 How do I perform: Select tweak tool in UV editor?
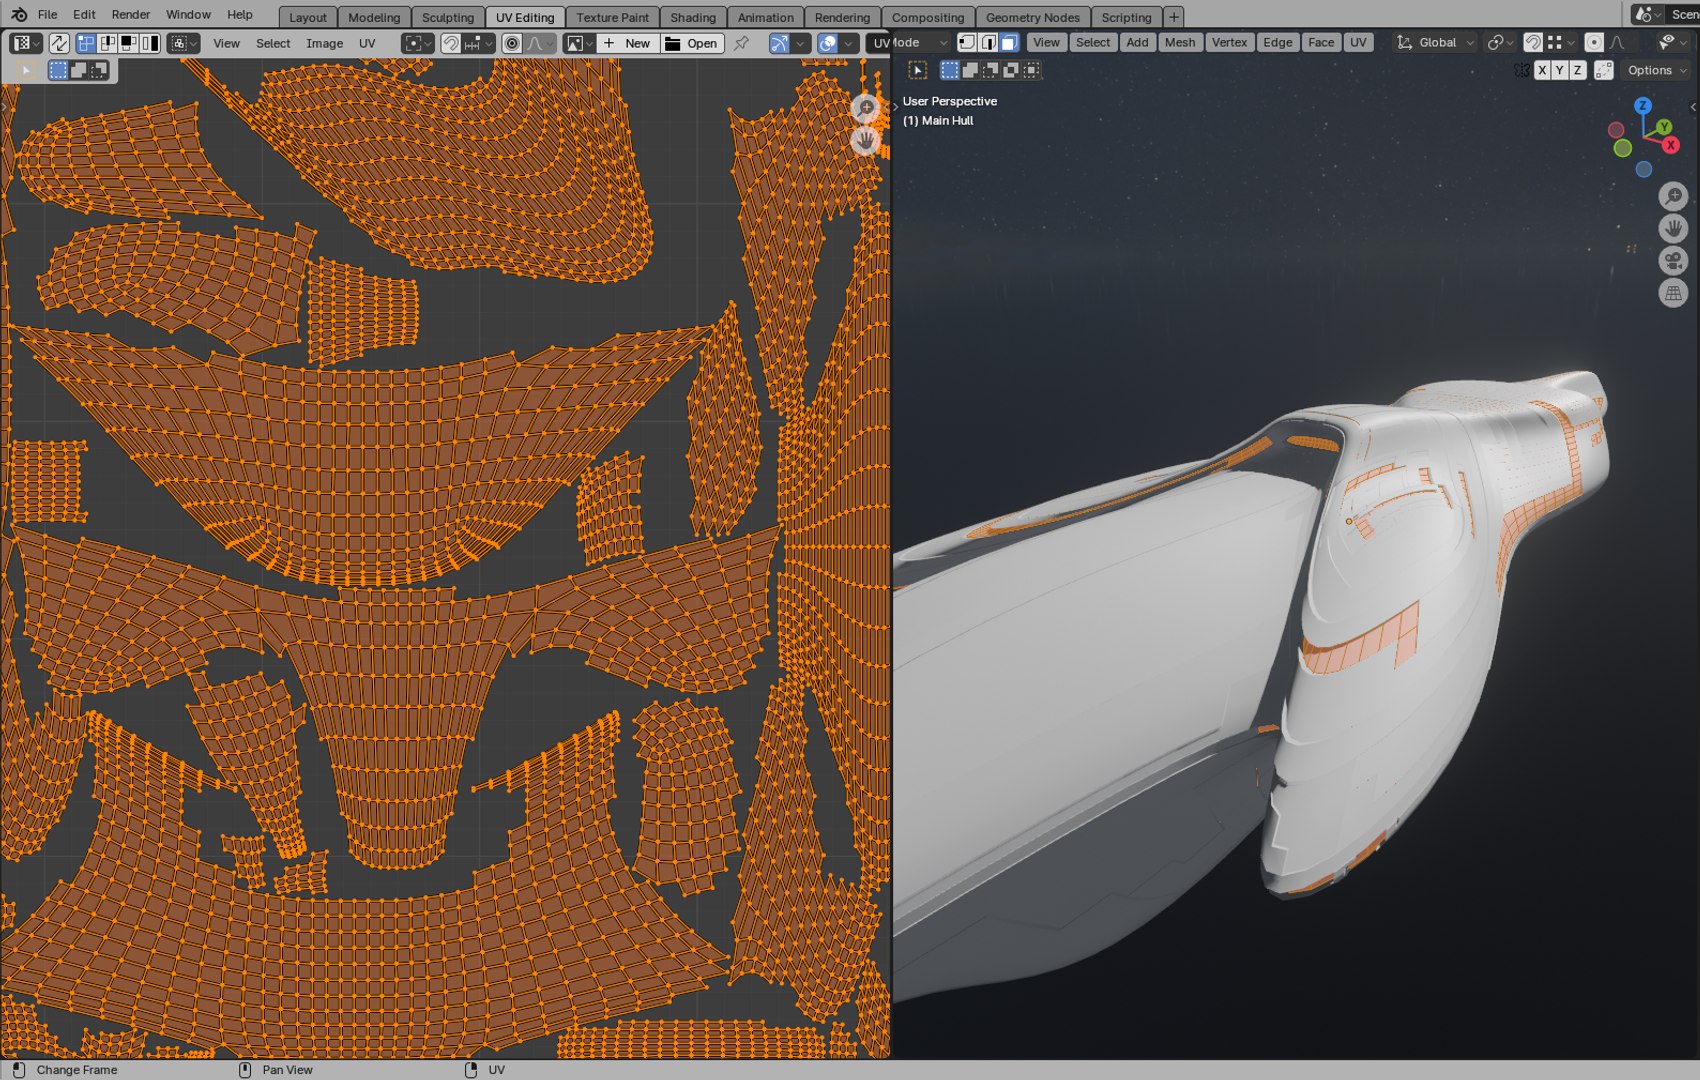tap(26, 70)
